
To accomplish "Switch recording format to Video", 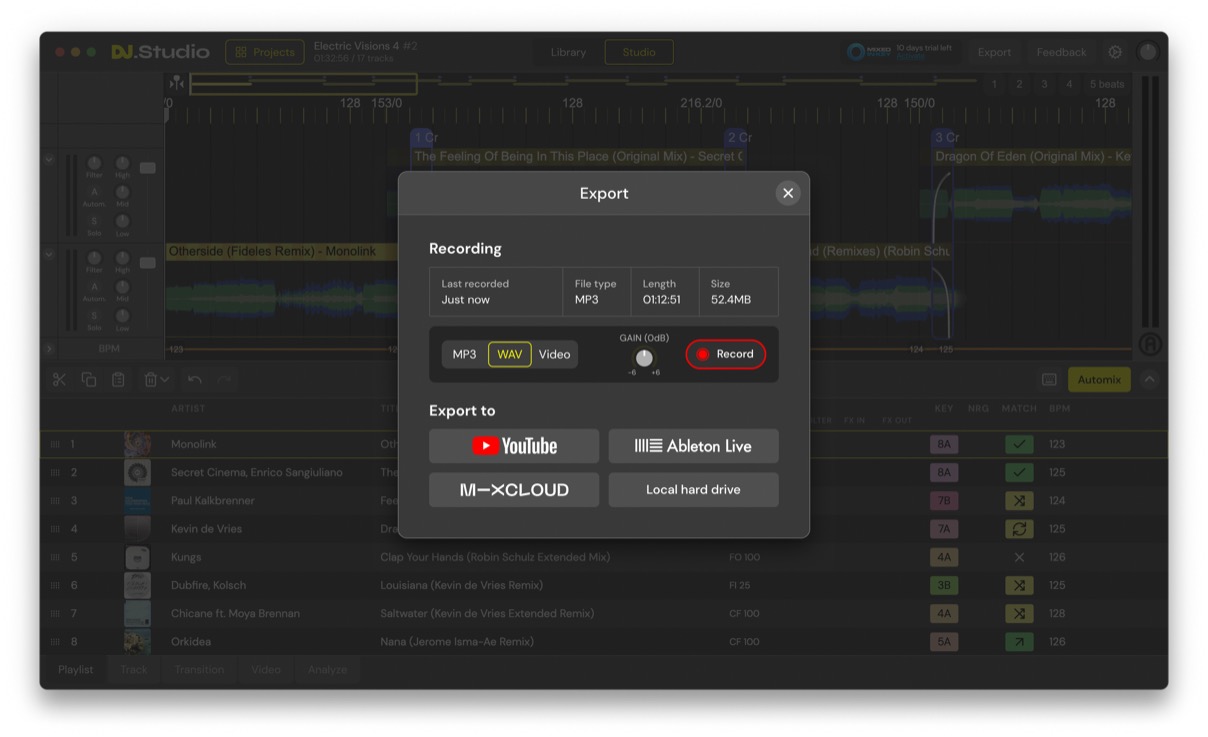I will point(554,354).
